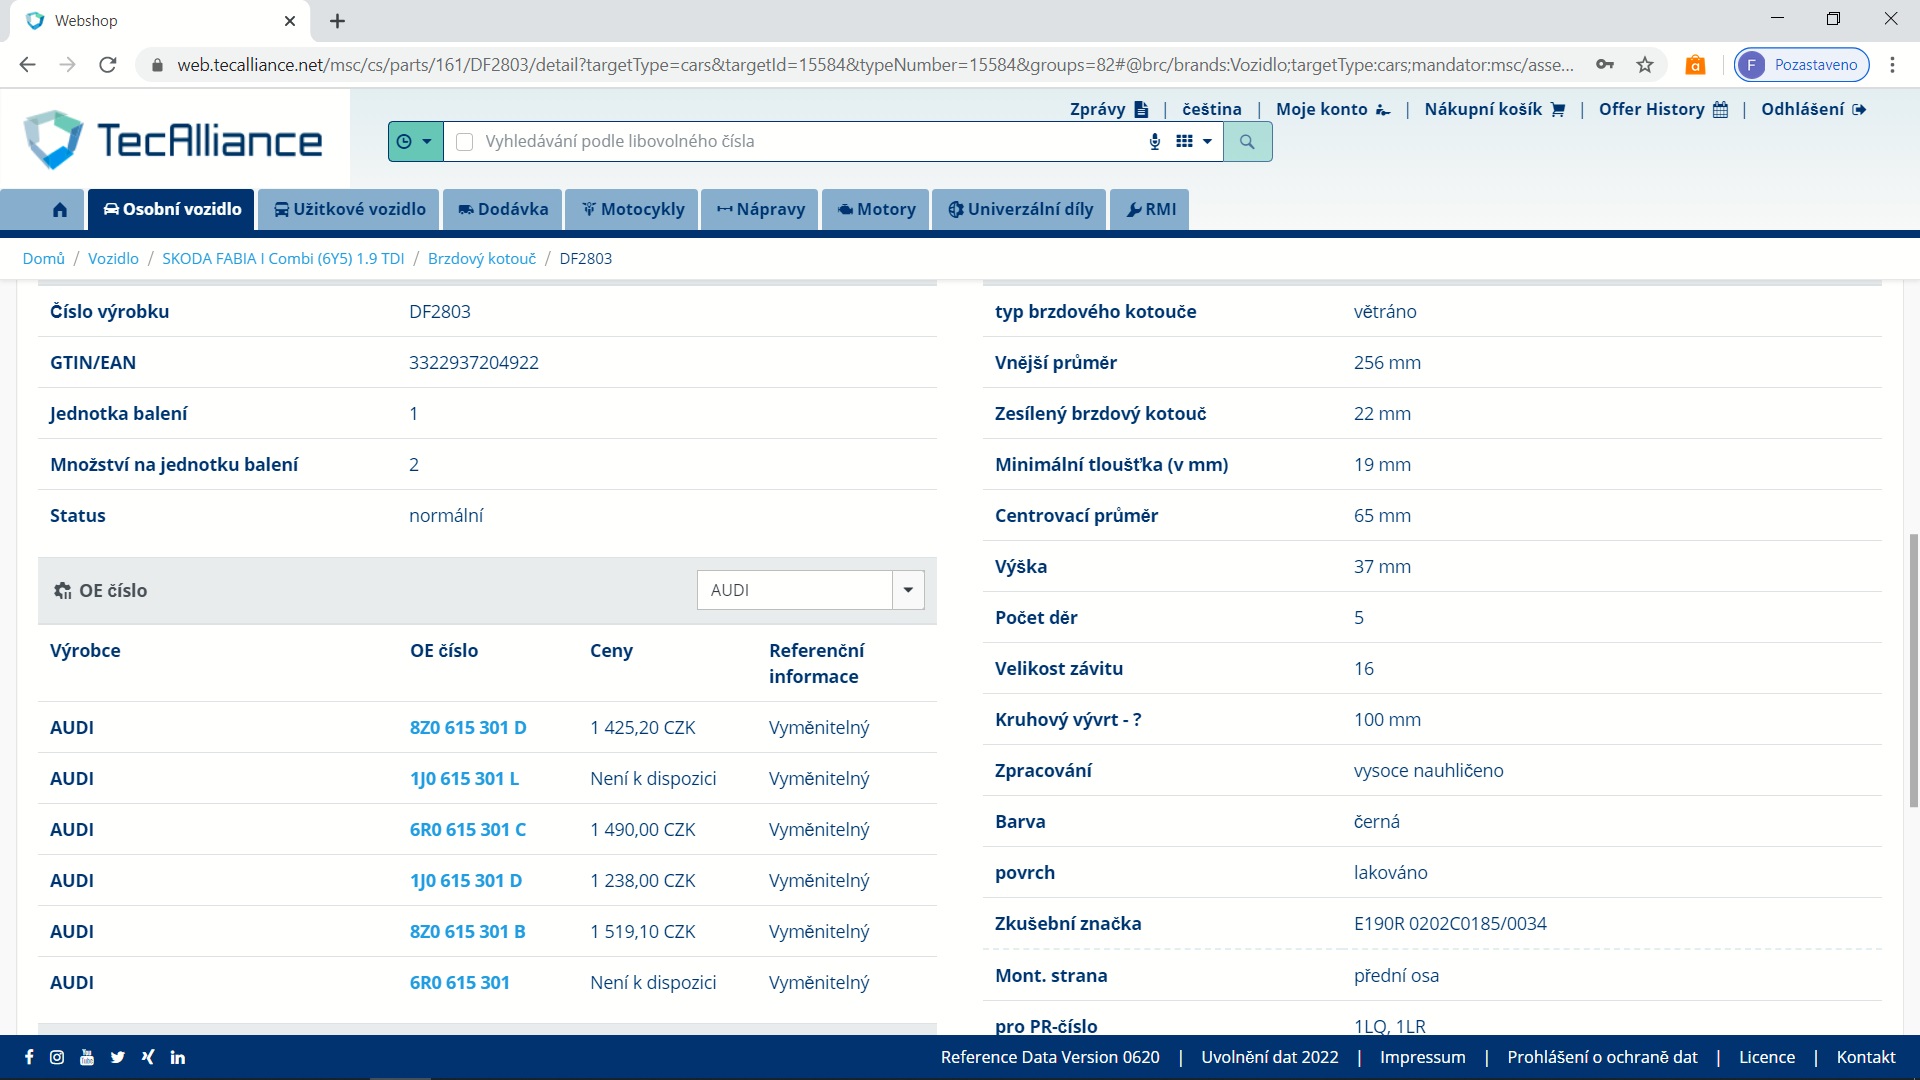This screenshot has height=1080, width=1920.
Task: Switch to Nápravy tab
Action: point(760,209)
